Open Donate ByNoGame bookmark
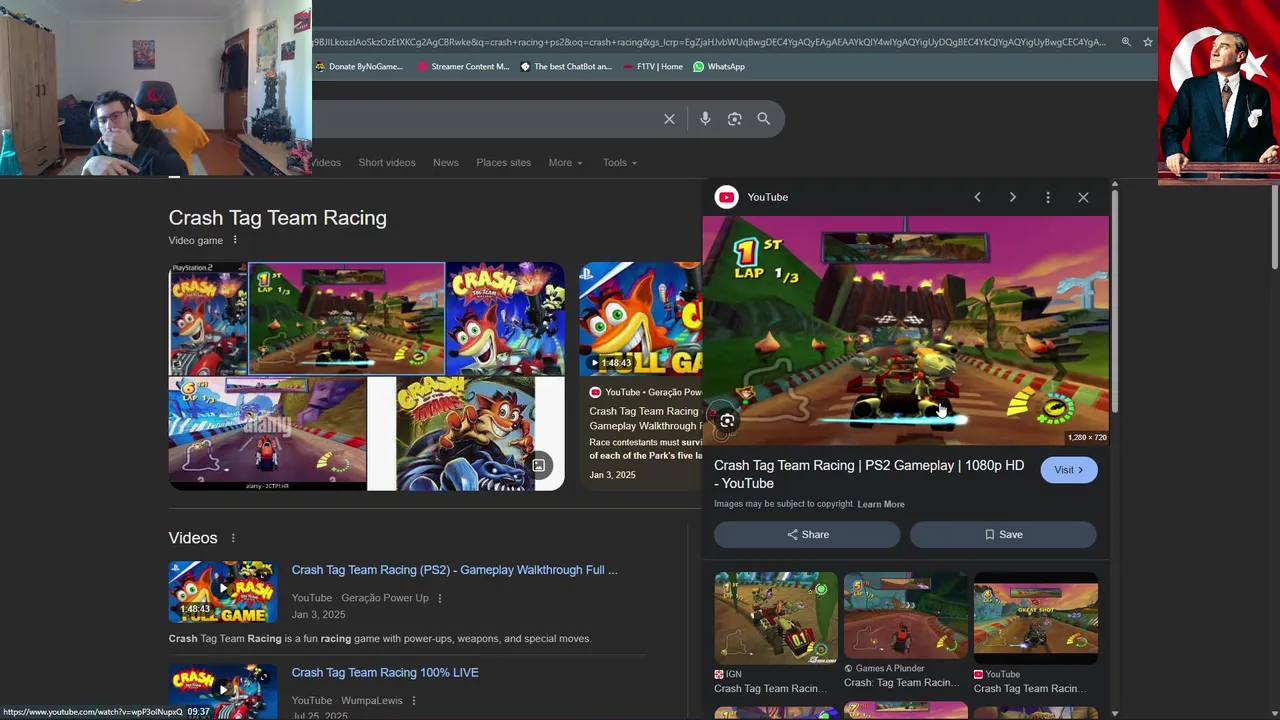This screenshot has width=1280, height=720. [x=358, y=67]
